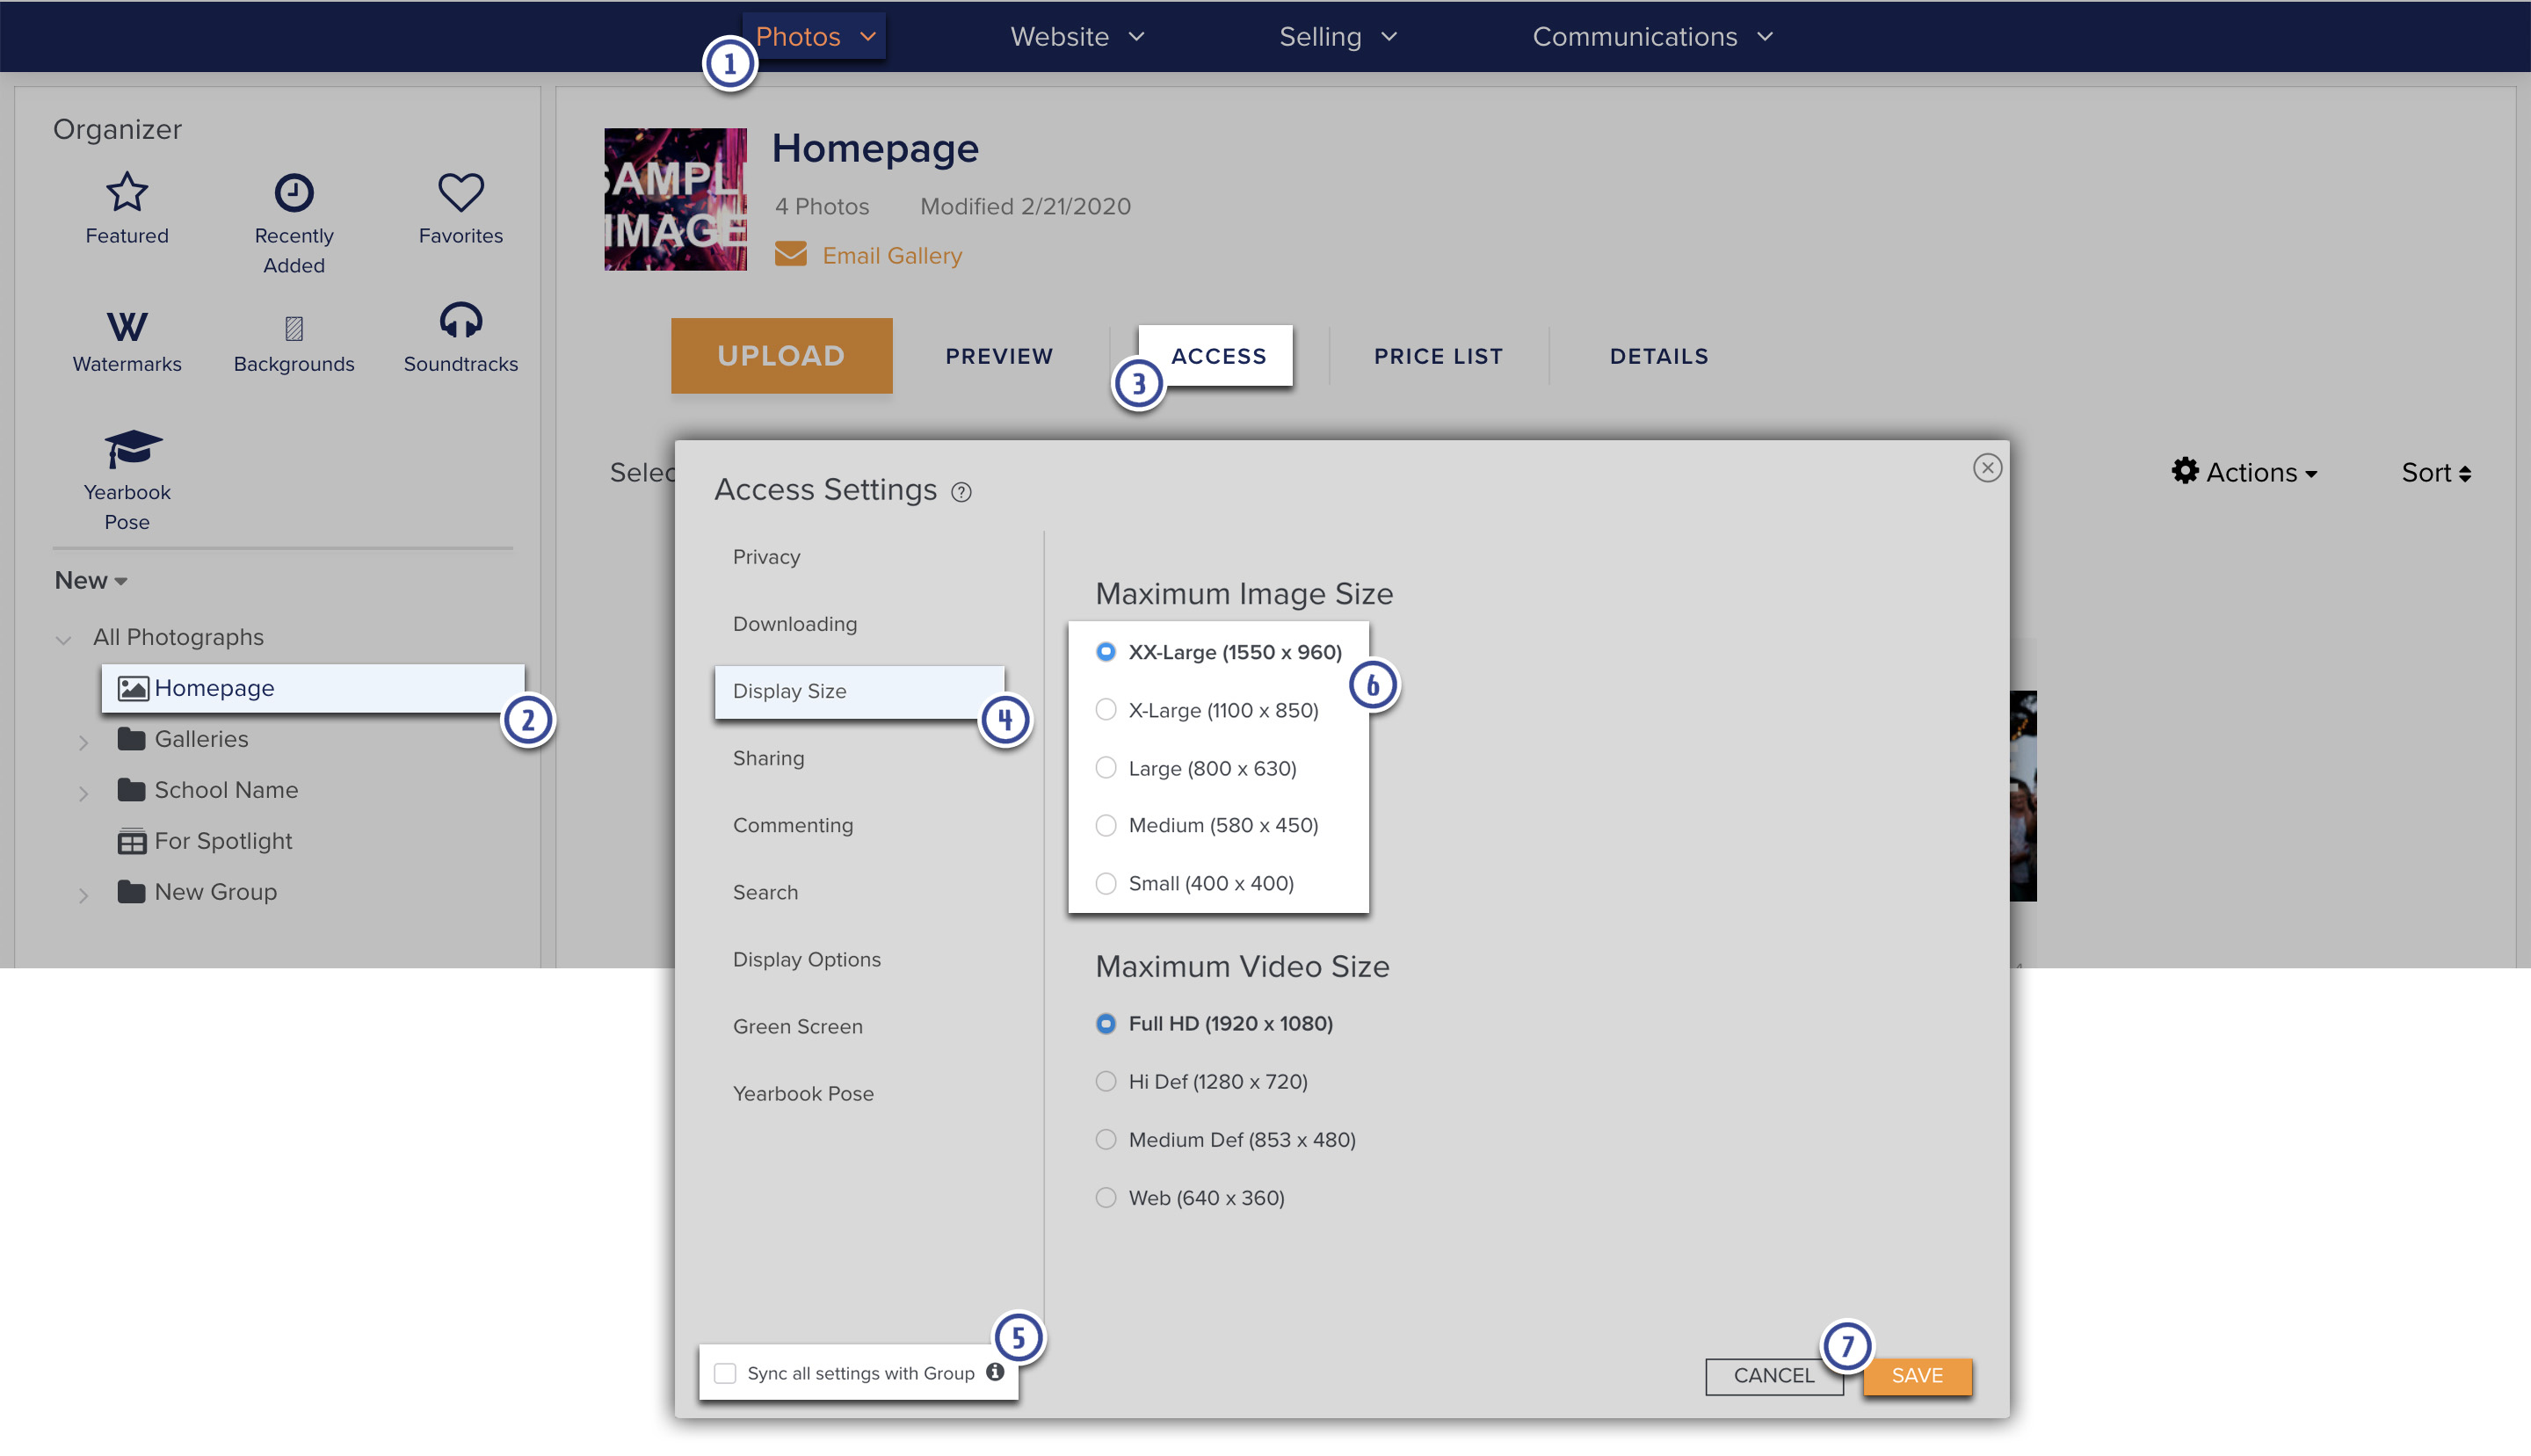2531x1456 pixels.
Task: Enable Sync all settings with Group checkbox
Action: point(725,1373)
